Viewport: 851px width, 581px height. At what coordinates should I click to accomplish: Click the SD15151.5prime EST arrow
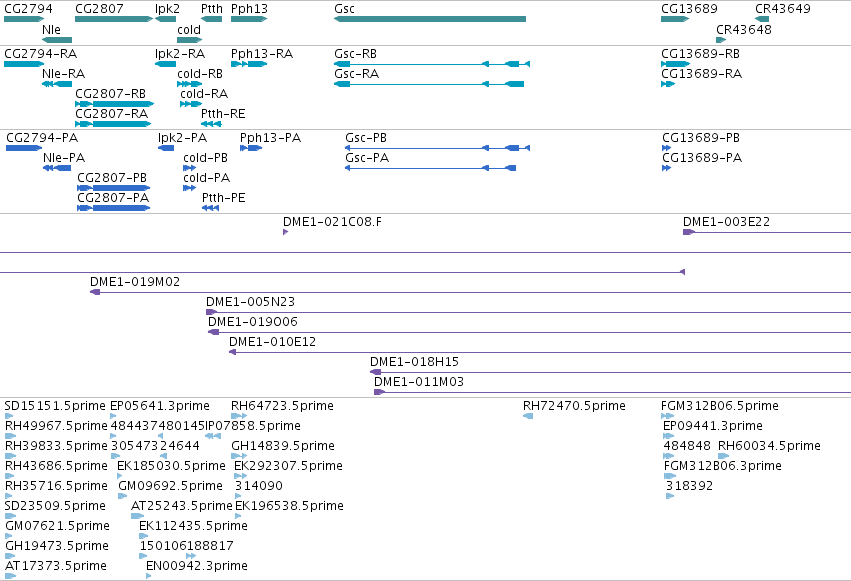[9, 416]
